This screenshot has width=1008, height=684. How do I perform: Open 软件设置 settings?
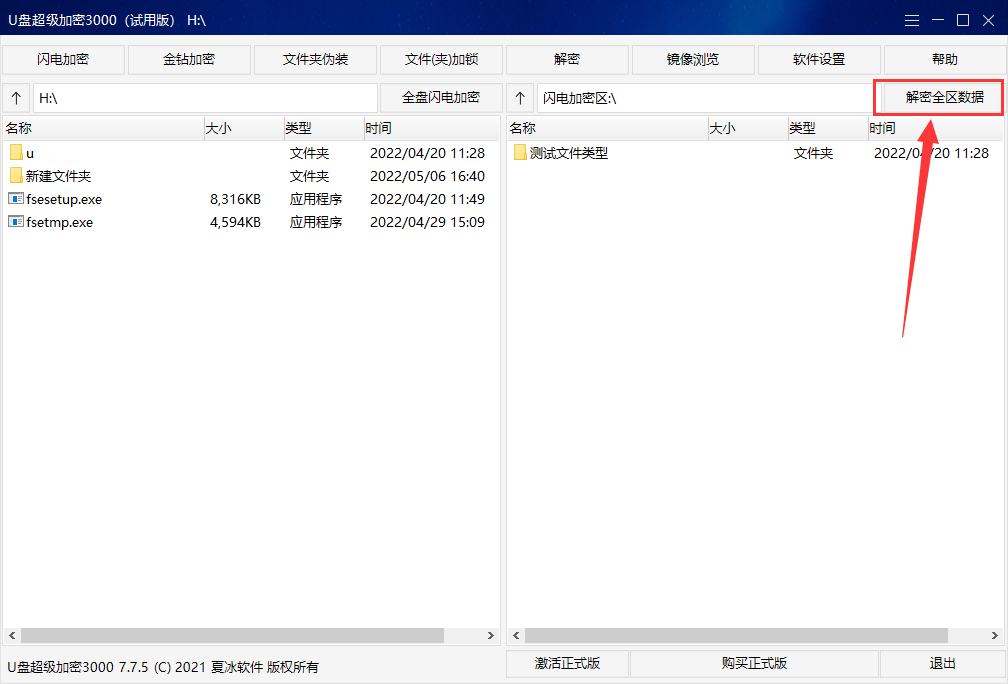pos(819,60)
